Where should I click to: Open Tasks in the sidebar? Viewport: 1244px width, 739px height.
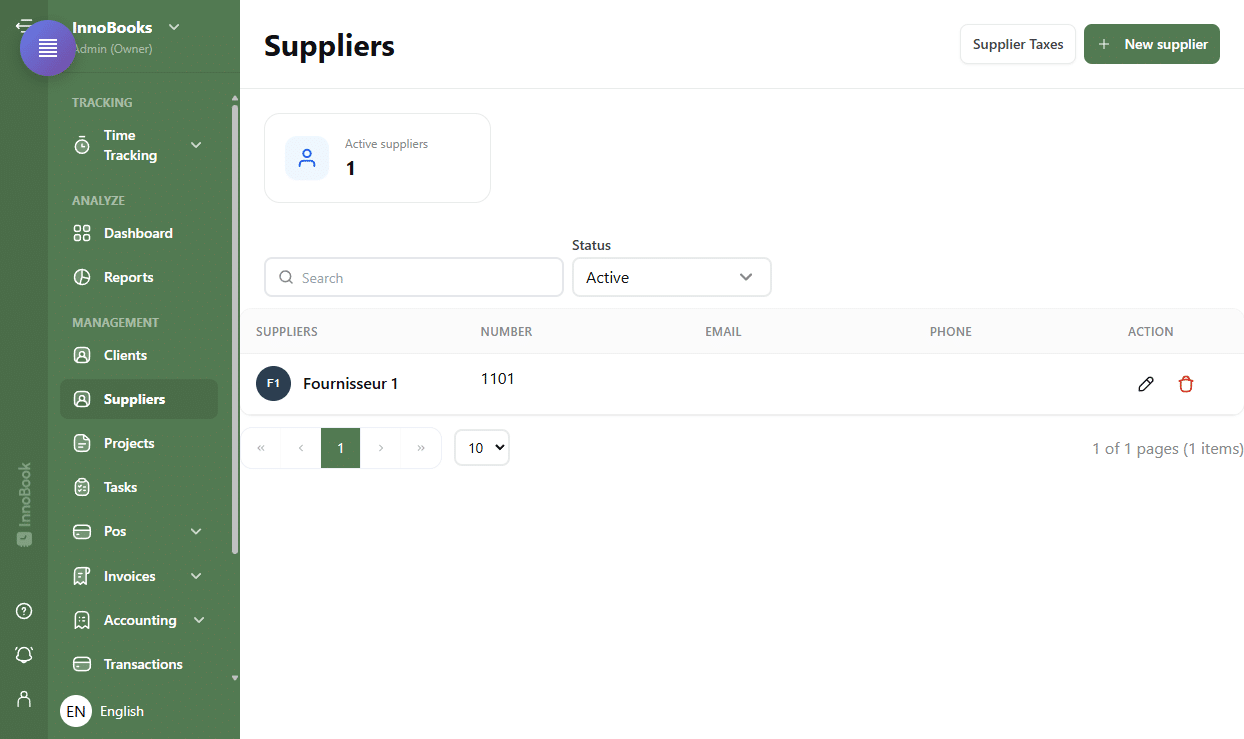point(139,487)
